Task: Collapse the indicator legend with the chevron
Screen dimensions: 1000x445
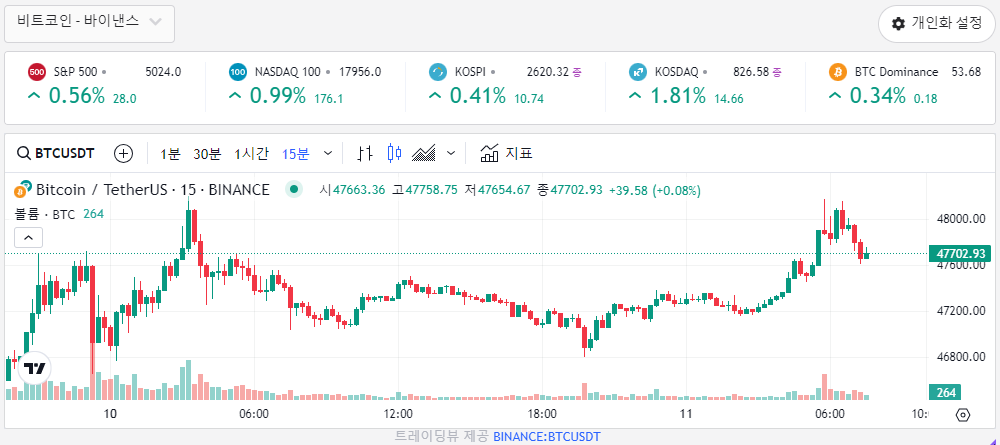Action: click(x=28, y=238)
